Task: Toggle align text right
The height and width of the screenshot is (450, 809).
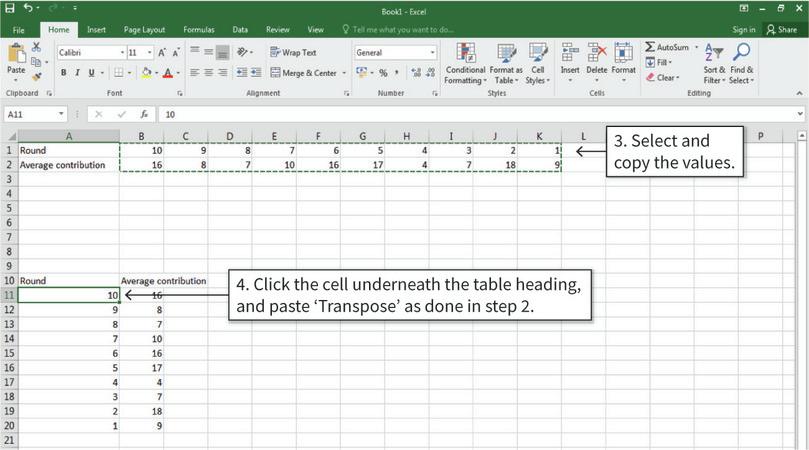Action: coord(222,73)
